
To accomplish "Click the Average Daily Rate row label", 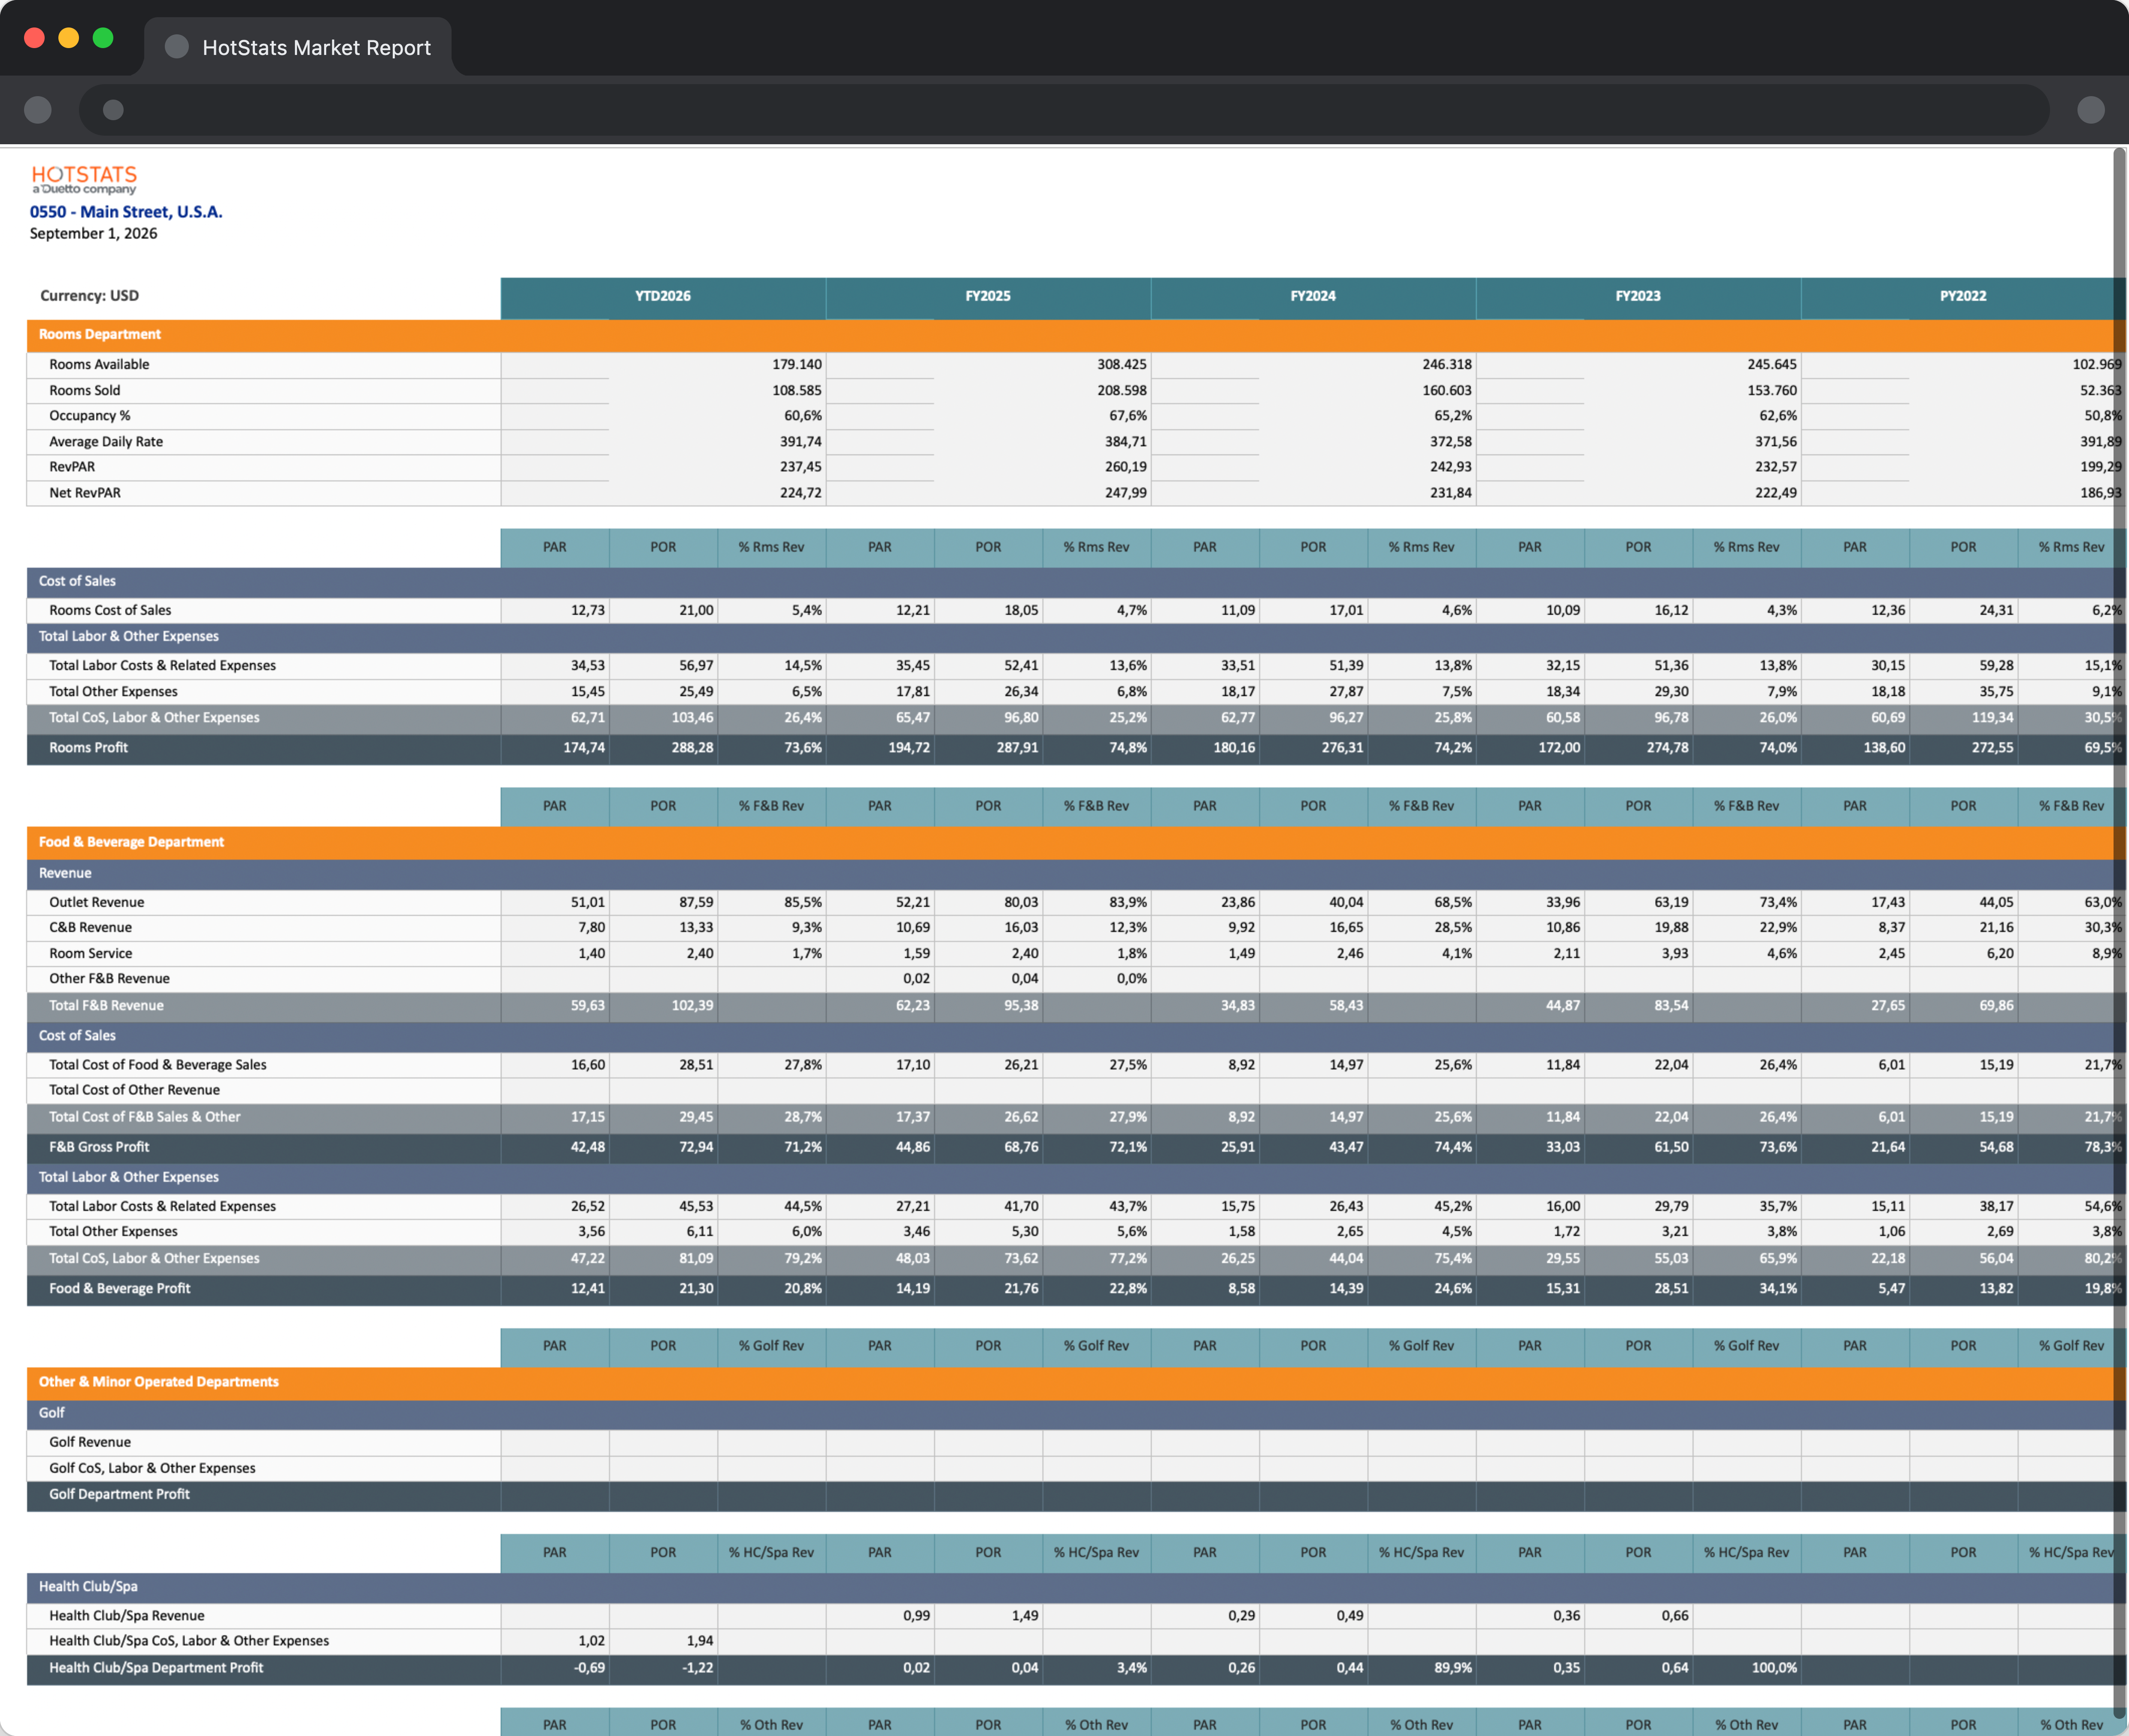I will (x=106, y=442).
